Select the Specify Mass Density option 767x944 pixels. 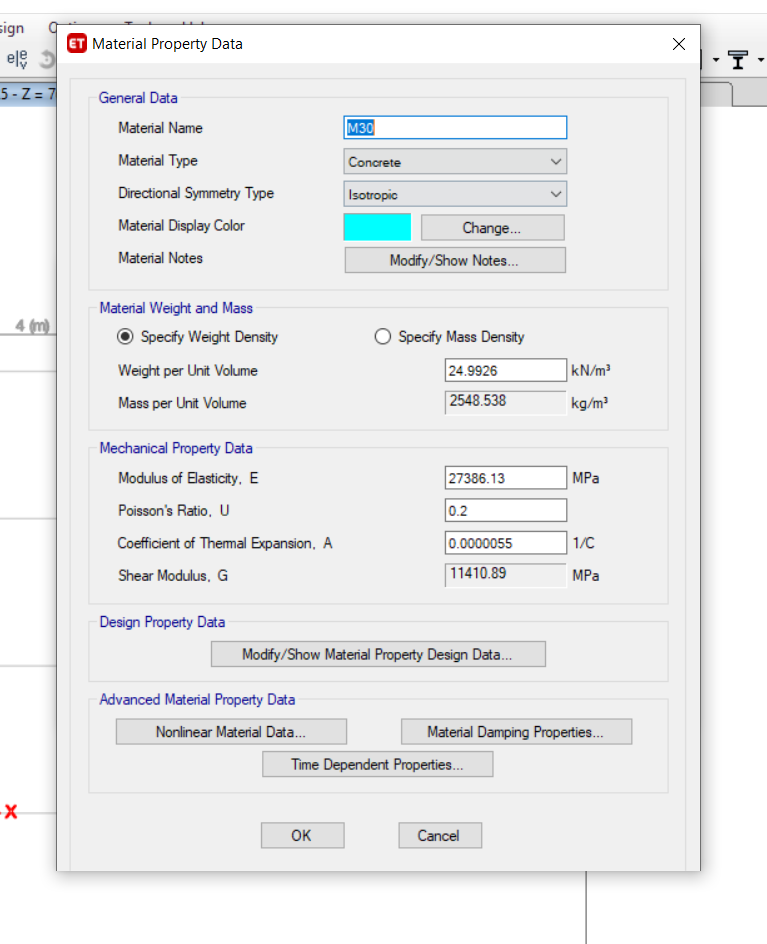383,337
